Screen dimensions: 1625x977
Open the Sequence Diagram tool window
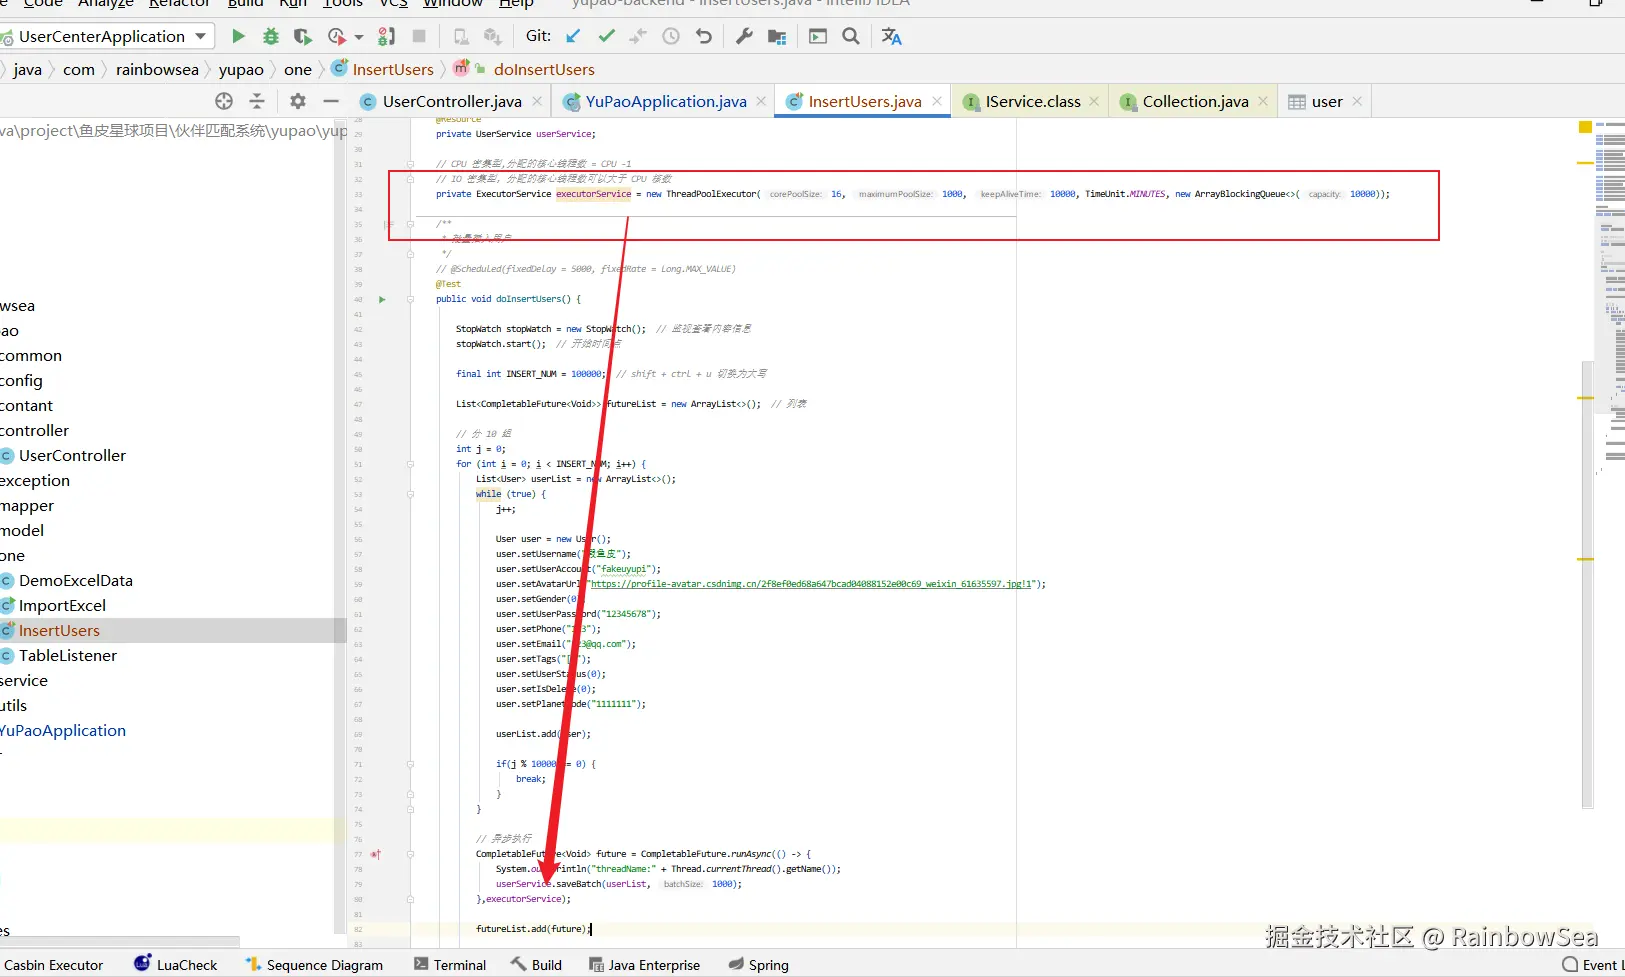[x=314, y=965]
